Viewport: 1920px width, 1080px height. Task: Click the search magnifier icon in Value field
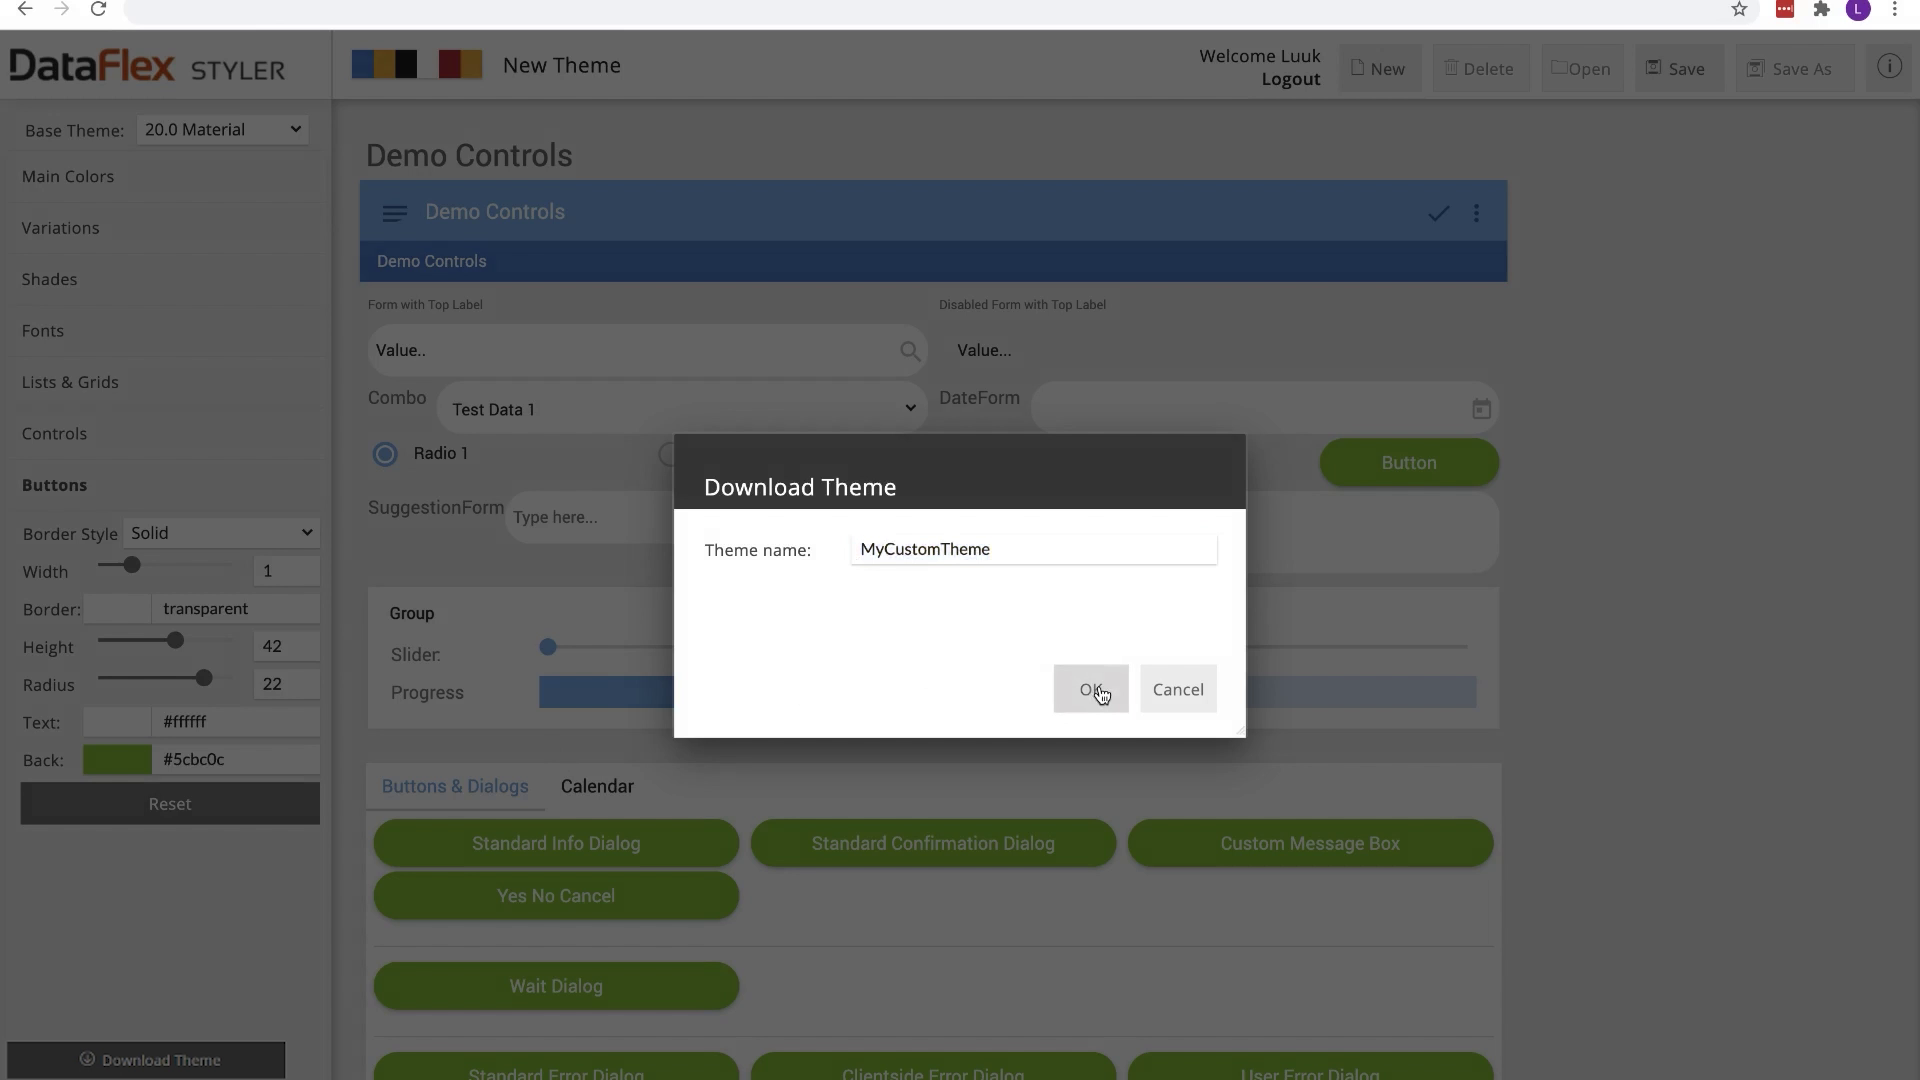909,351
